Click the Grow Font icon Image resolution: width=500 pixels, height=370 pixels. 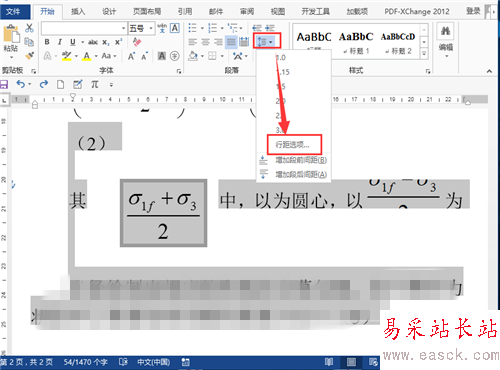[x=131, y=56]
